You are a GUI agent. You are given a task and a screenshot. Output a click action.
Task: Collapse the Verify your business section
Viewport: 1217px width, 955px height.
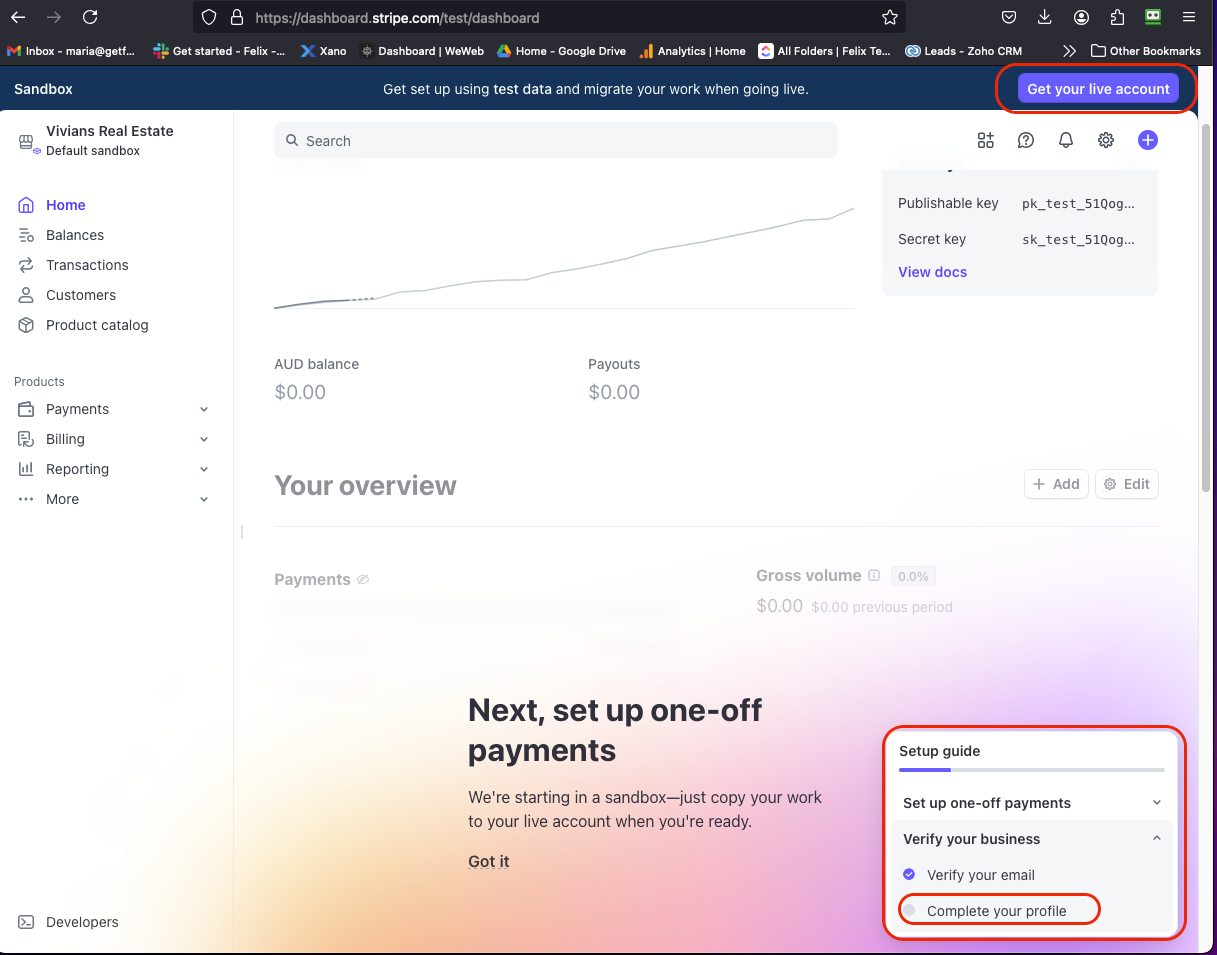1157,839
